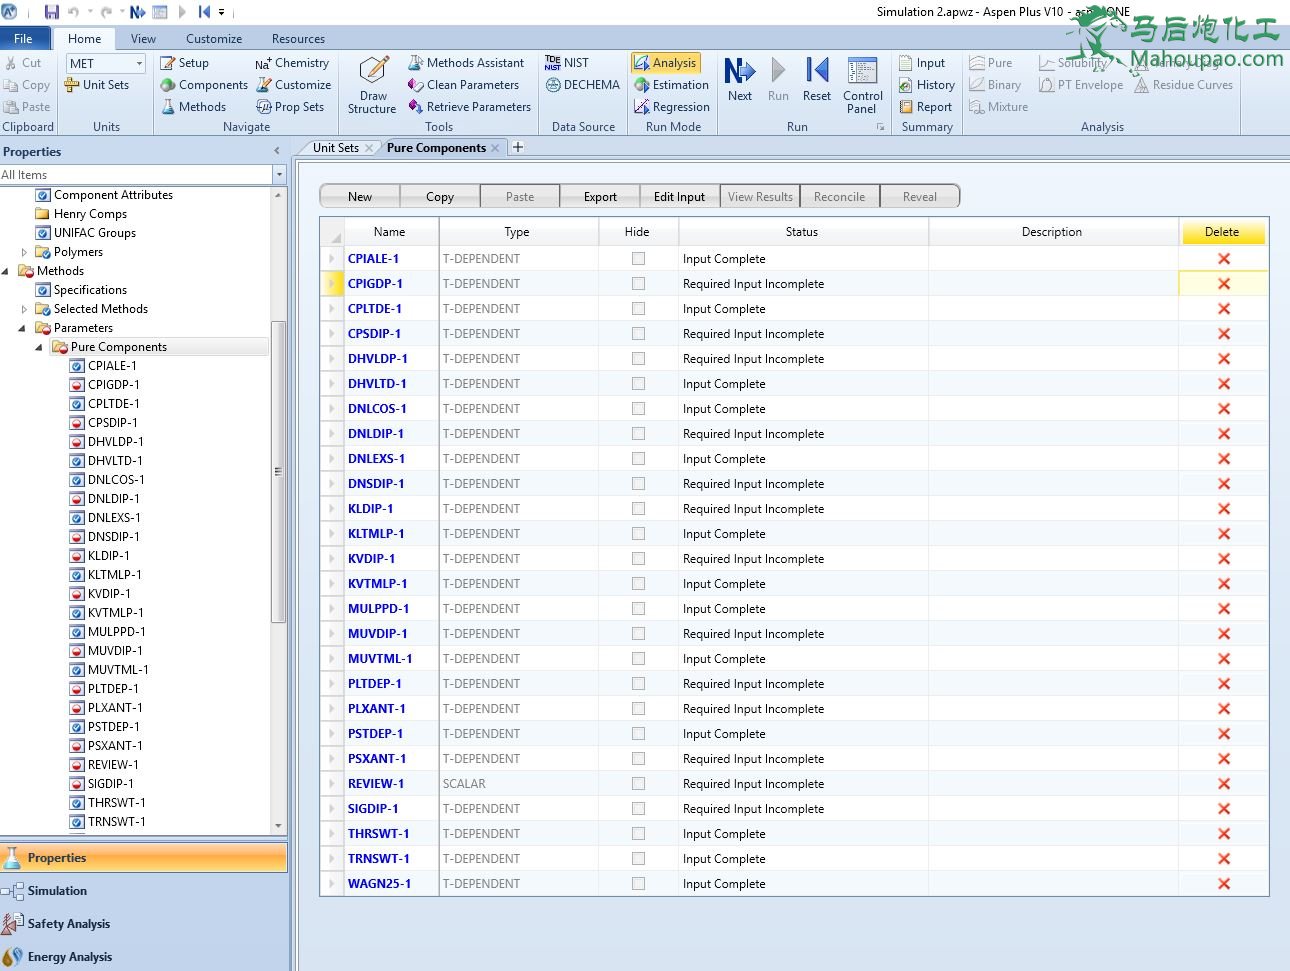Open Components in Navigate group
The width and height of the screenshot is (1290, 971).
[204, 85]
